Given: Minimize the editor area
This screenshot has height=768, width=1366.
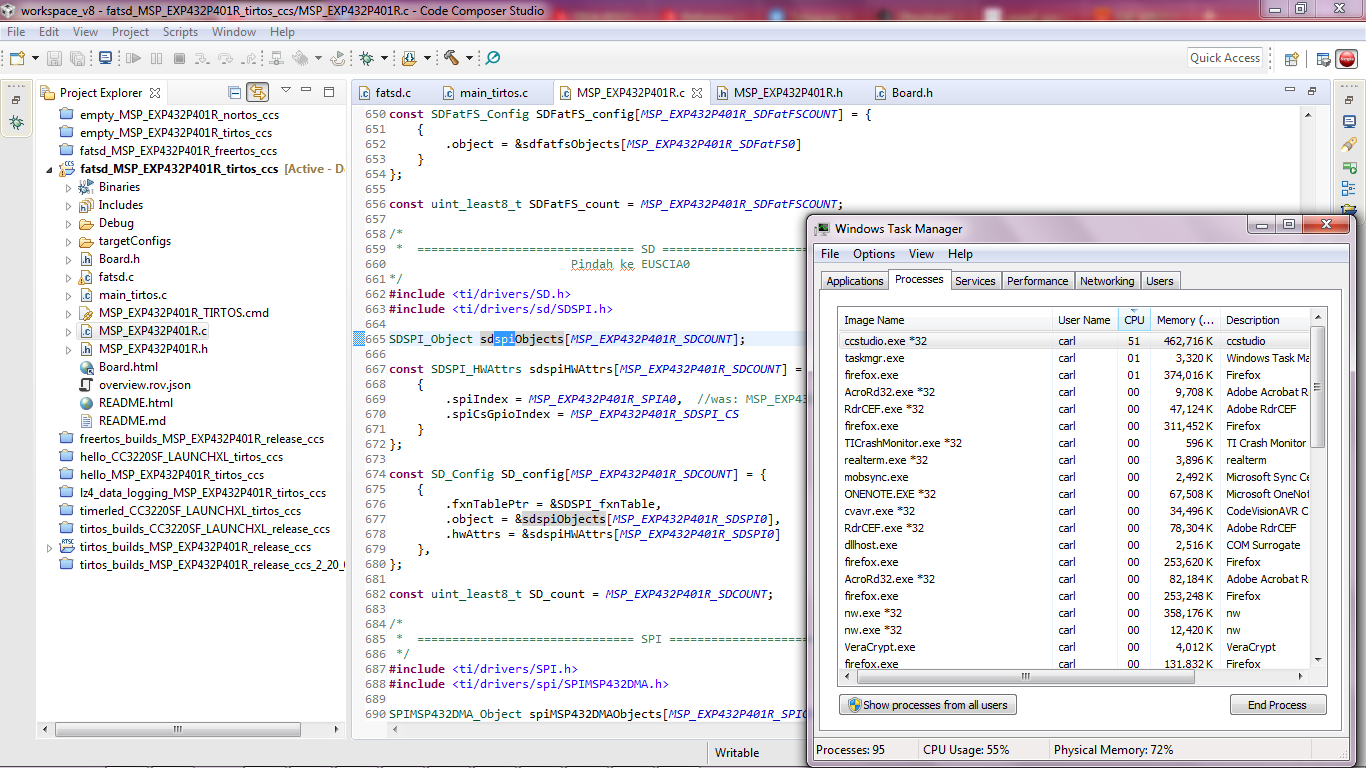Looking at the screenshot, I should (x=1290, y=91).
